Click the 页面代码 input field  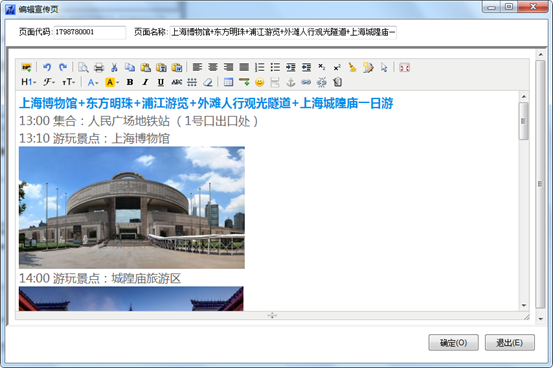coord(90,32)
